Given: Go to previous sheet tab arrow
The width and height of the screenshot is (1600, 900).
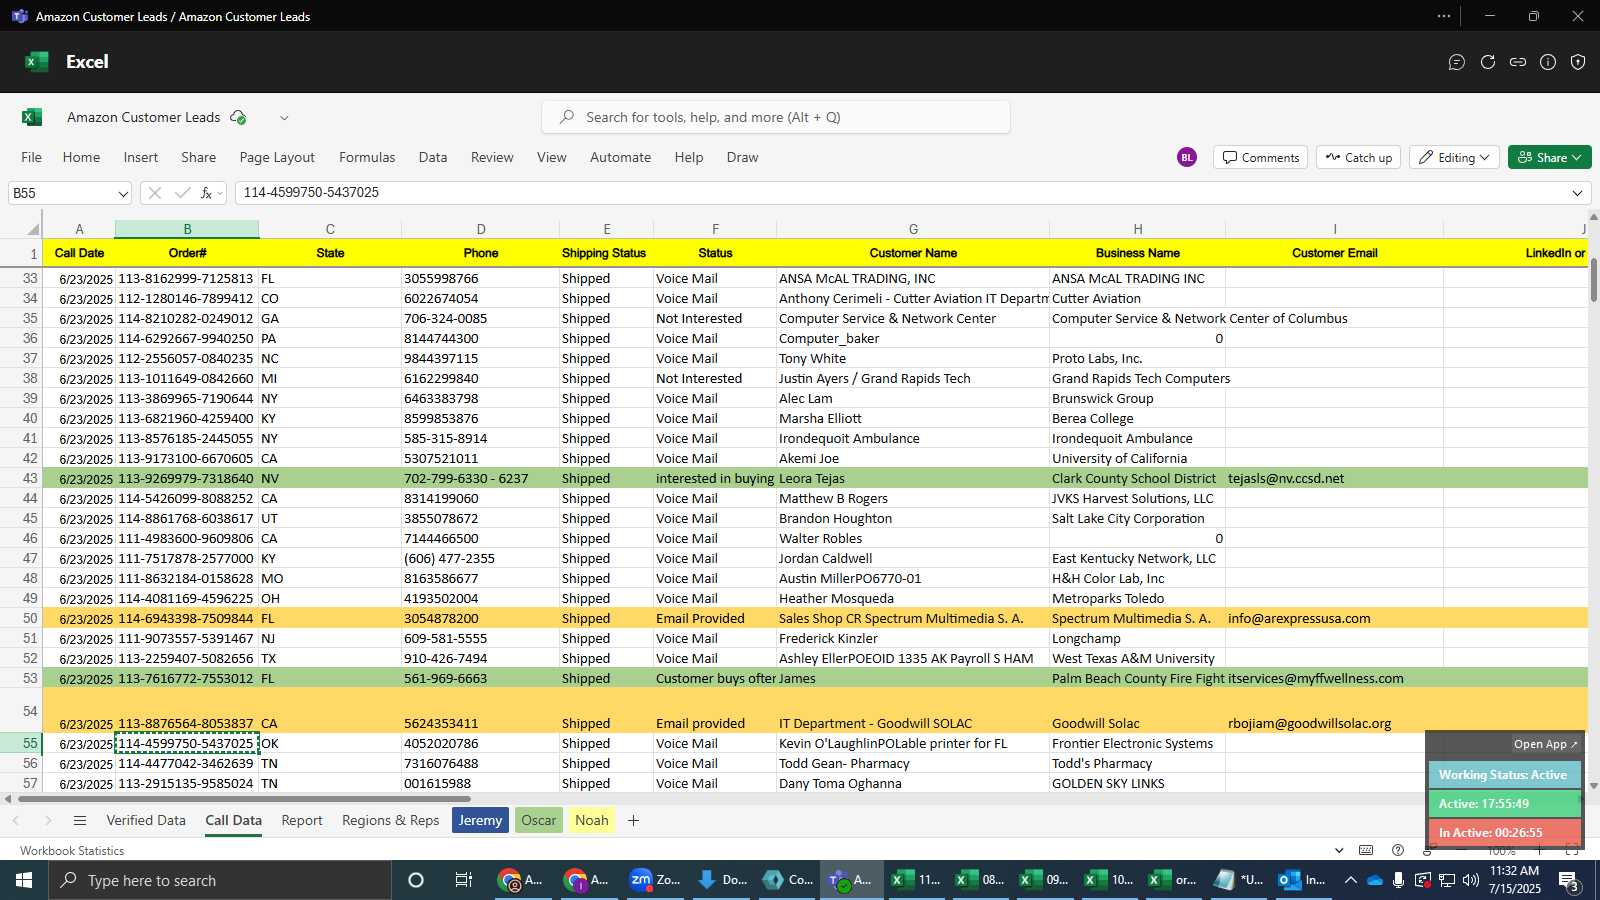Looking at the screenshot, I should click(x=16, y=820).
